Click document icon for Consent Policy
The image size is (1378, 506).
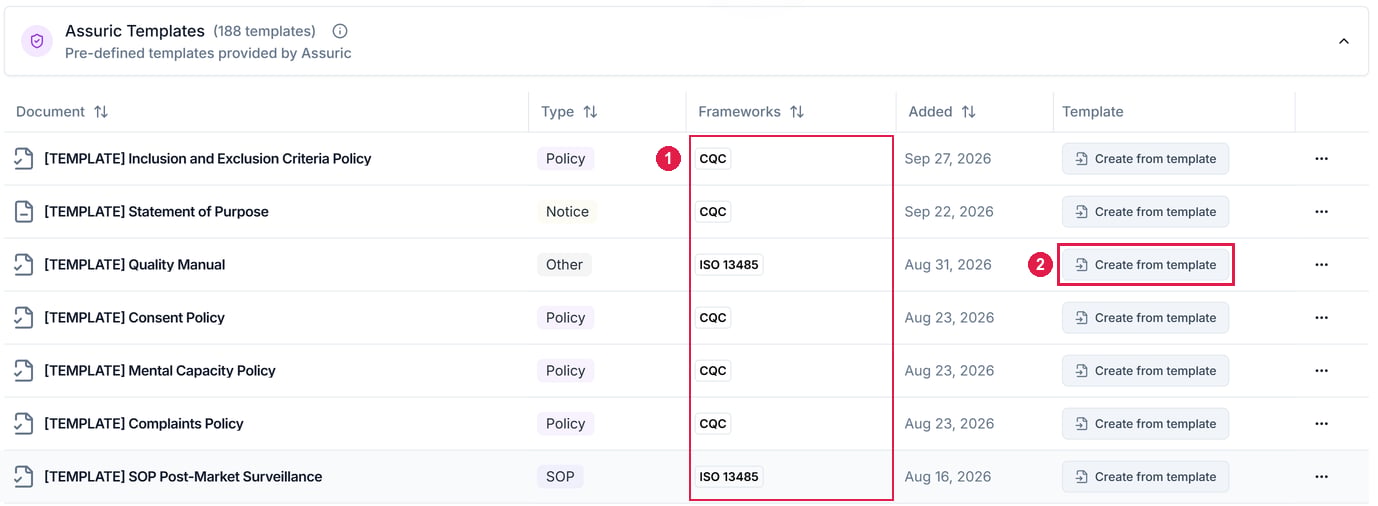(24, 317)
